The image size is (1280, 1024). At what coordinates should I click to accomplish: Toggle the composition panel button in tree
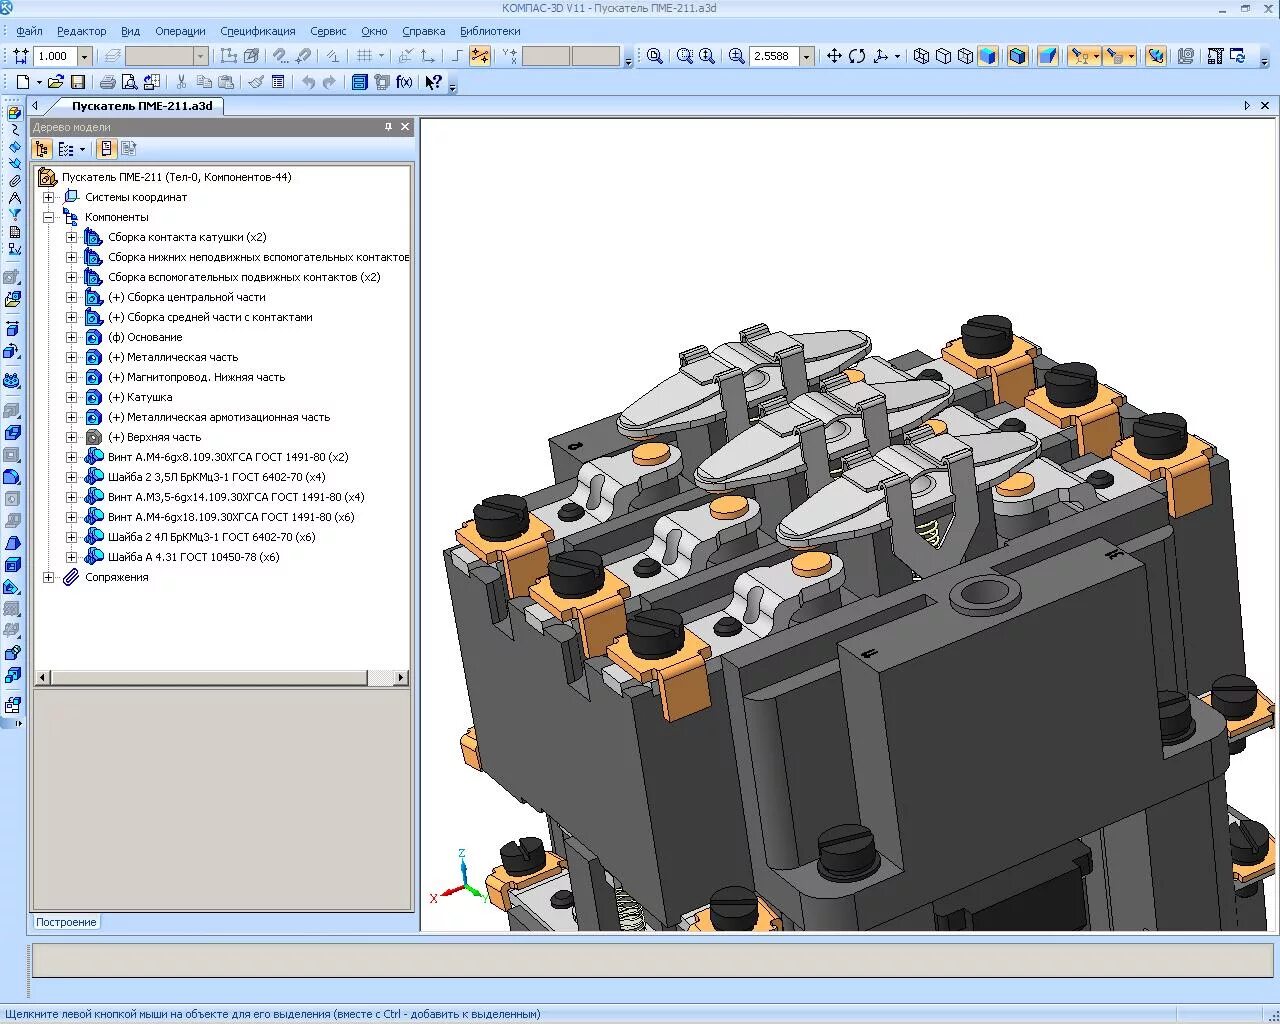click(106, 149)
